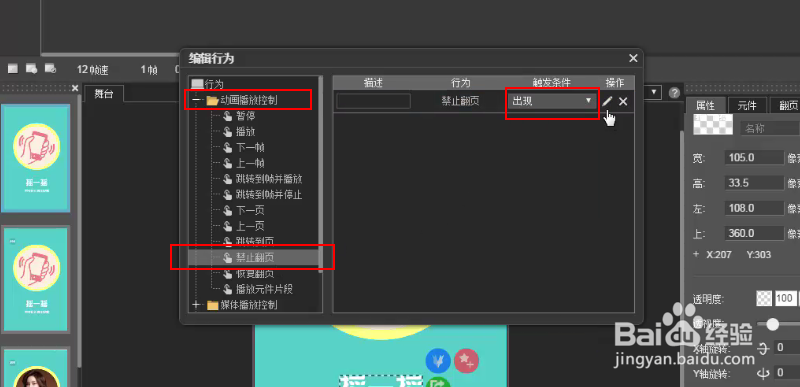
Task: Switch to the 翻页 tab
Action: coord(787,106)
